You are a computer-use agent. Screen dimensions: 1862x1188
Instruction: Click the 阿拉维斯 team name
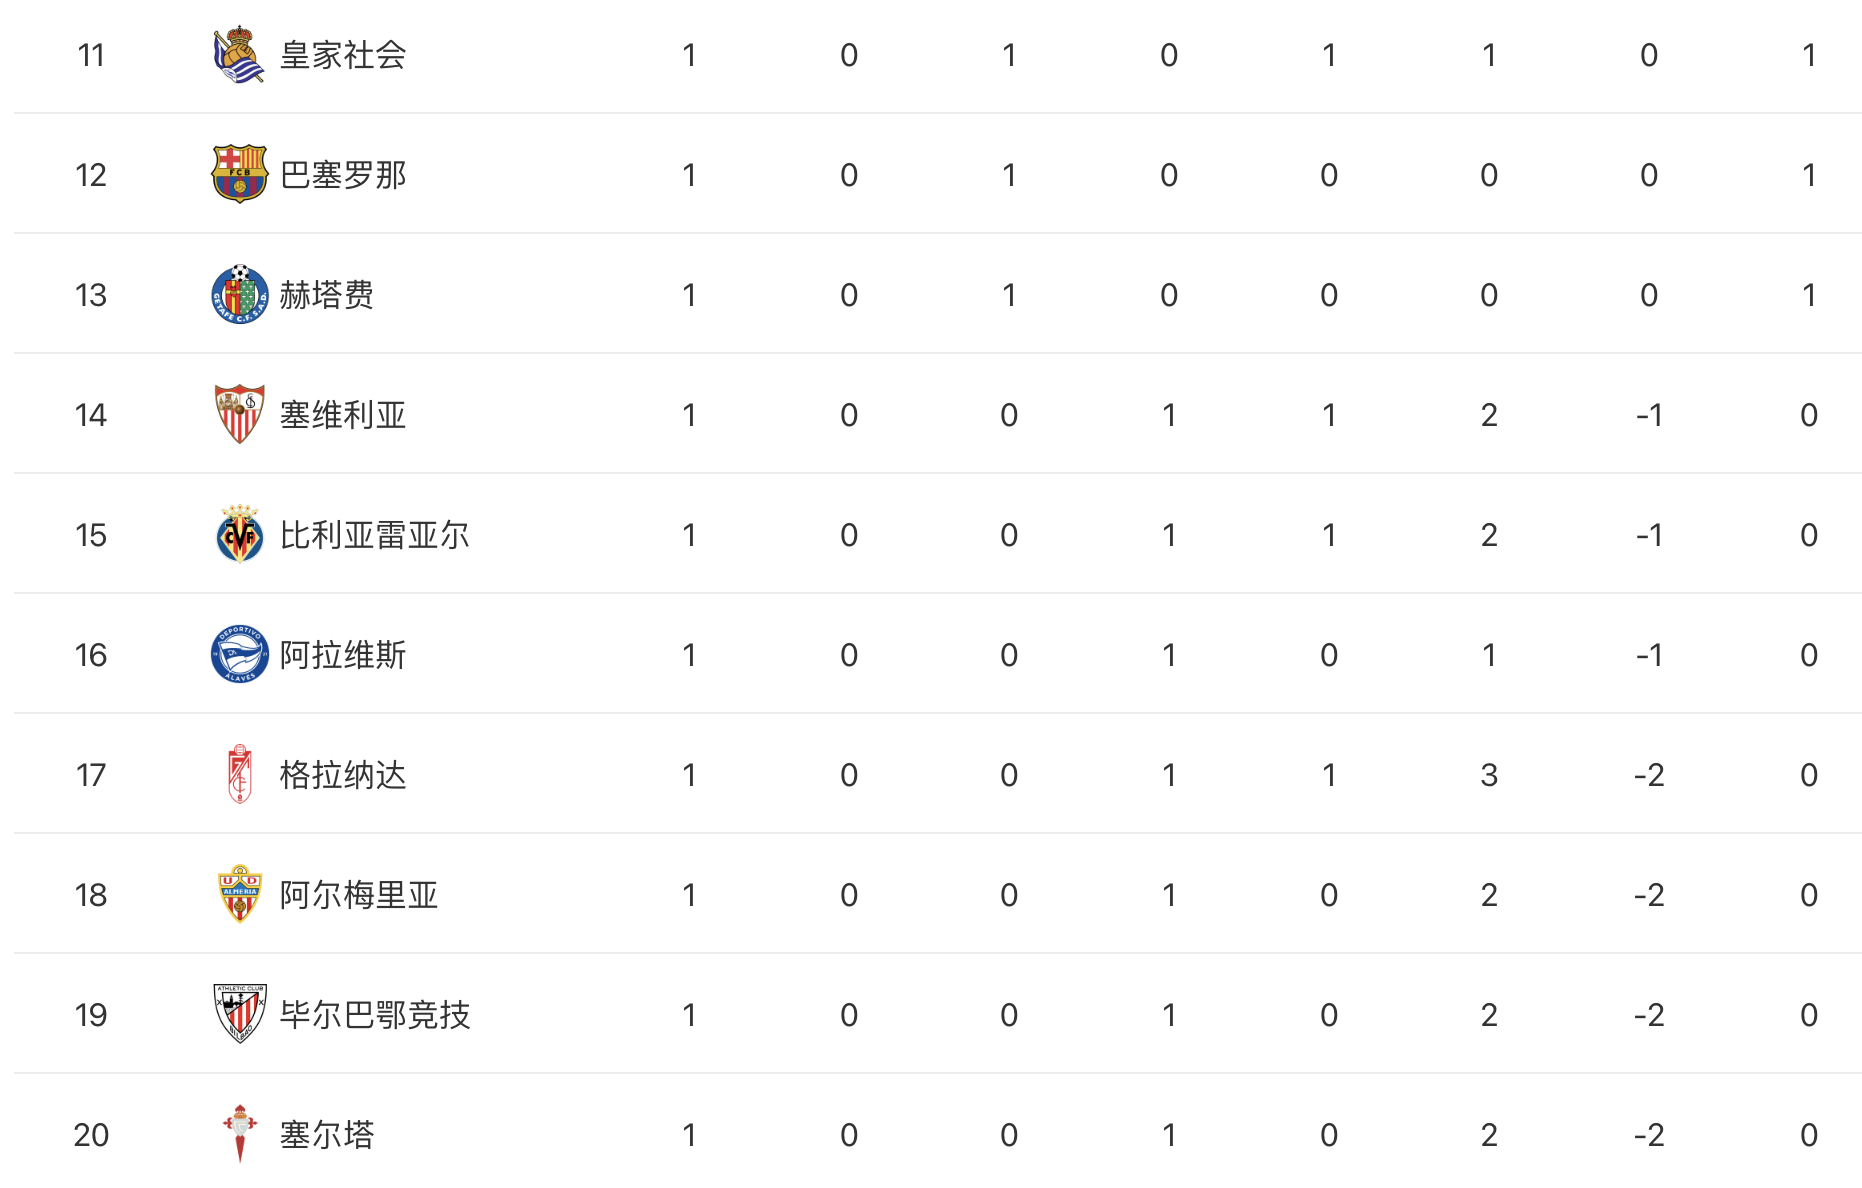(343, 655)
